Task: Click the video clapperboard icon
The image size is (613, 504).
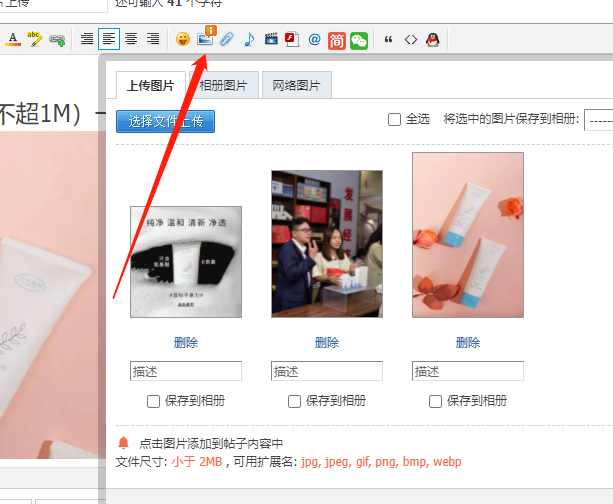Action: [271, 39]
